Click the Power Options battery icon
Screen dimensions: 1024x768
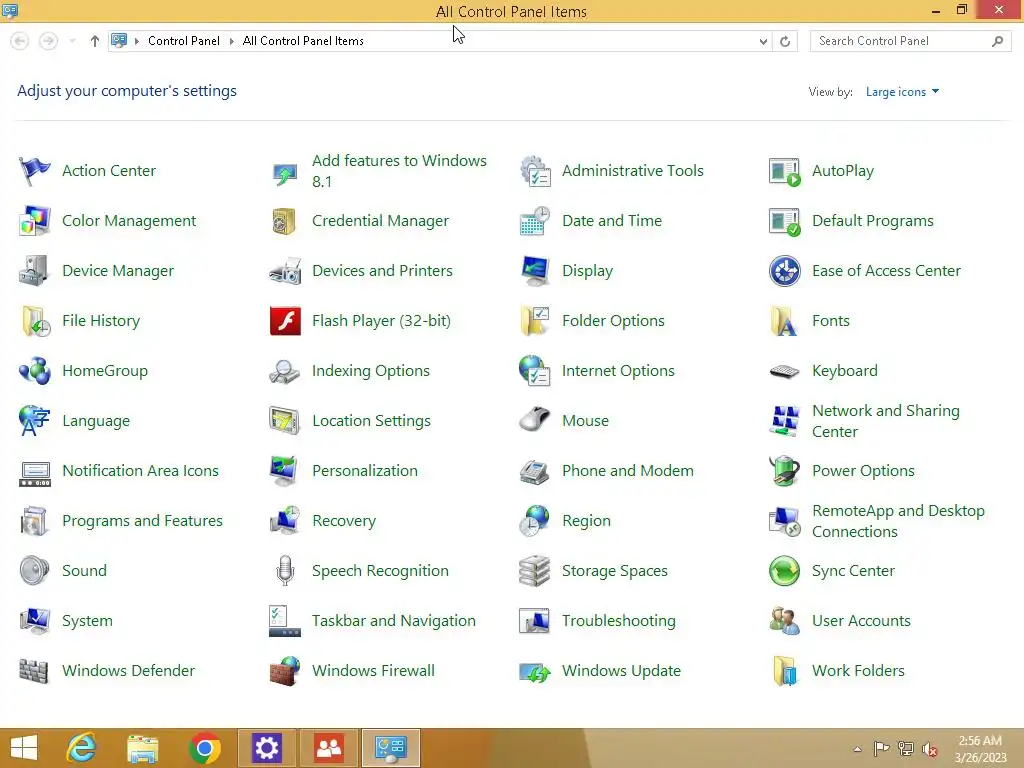784,471
